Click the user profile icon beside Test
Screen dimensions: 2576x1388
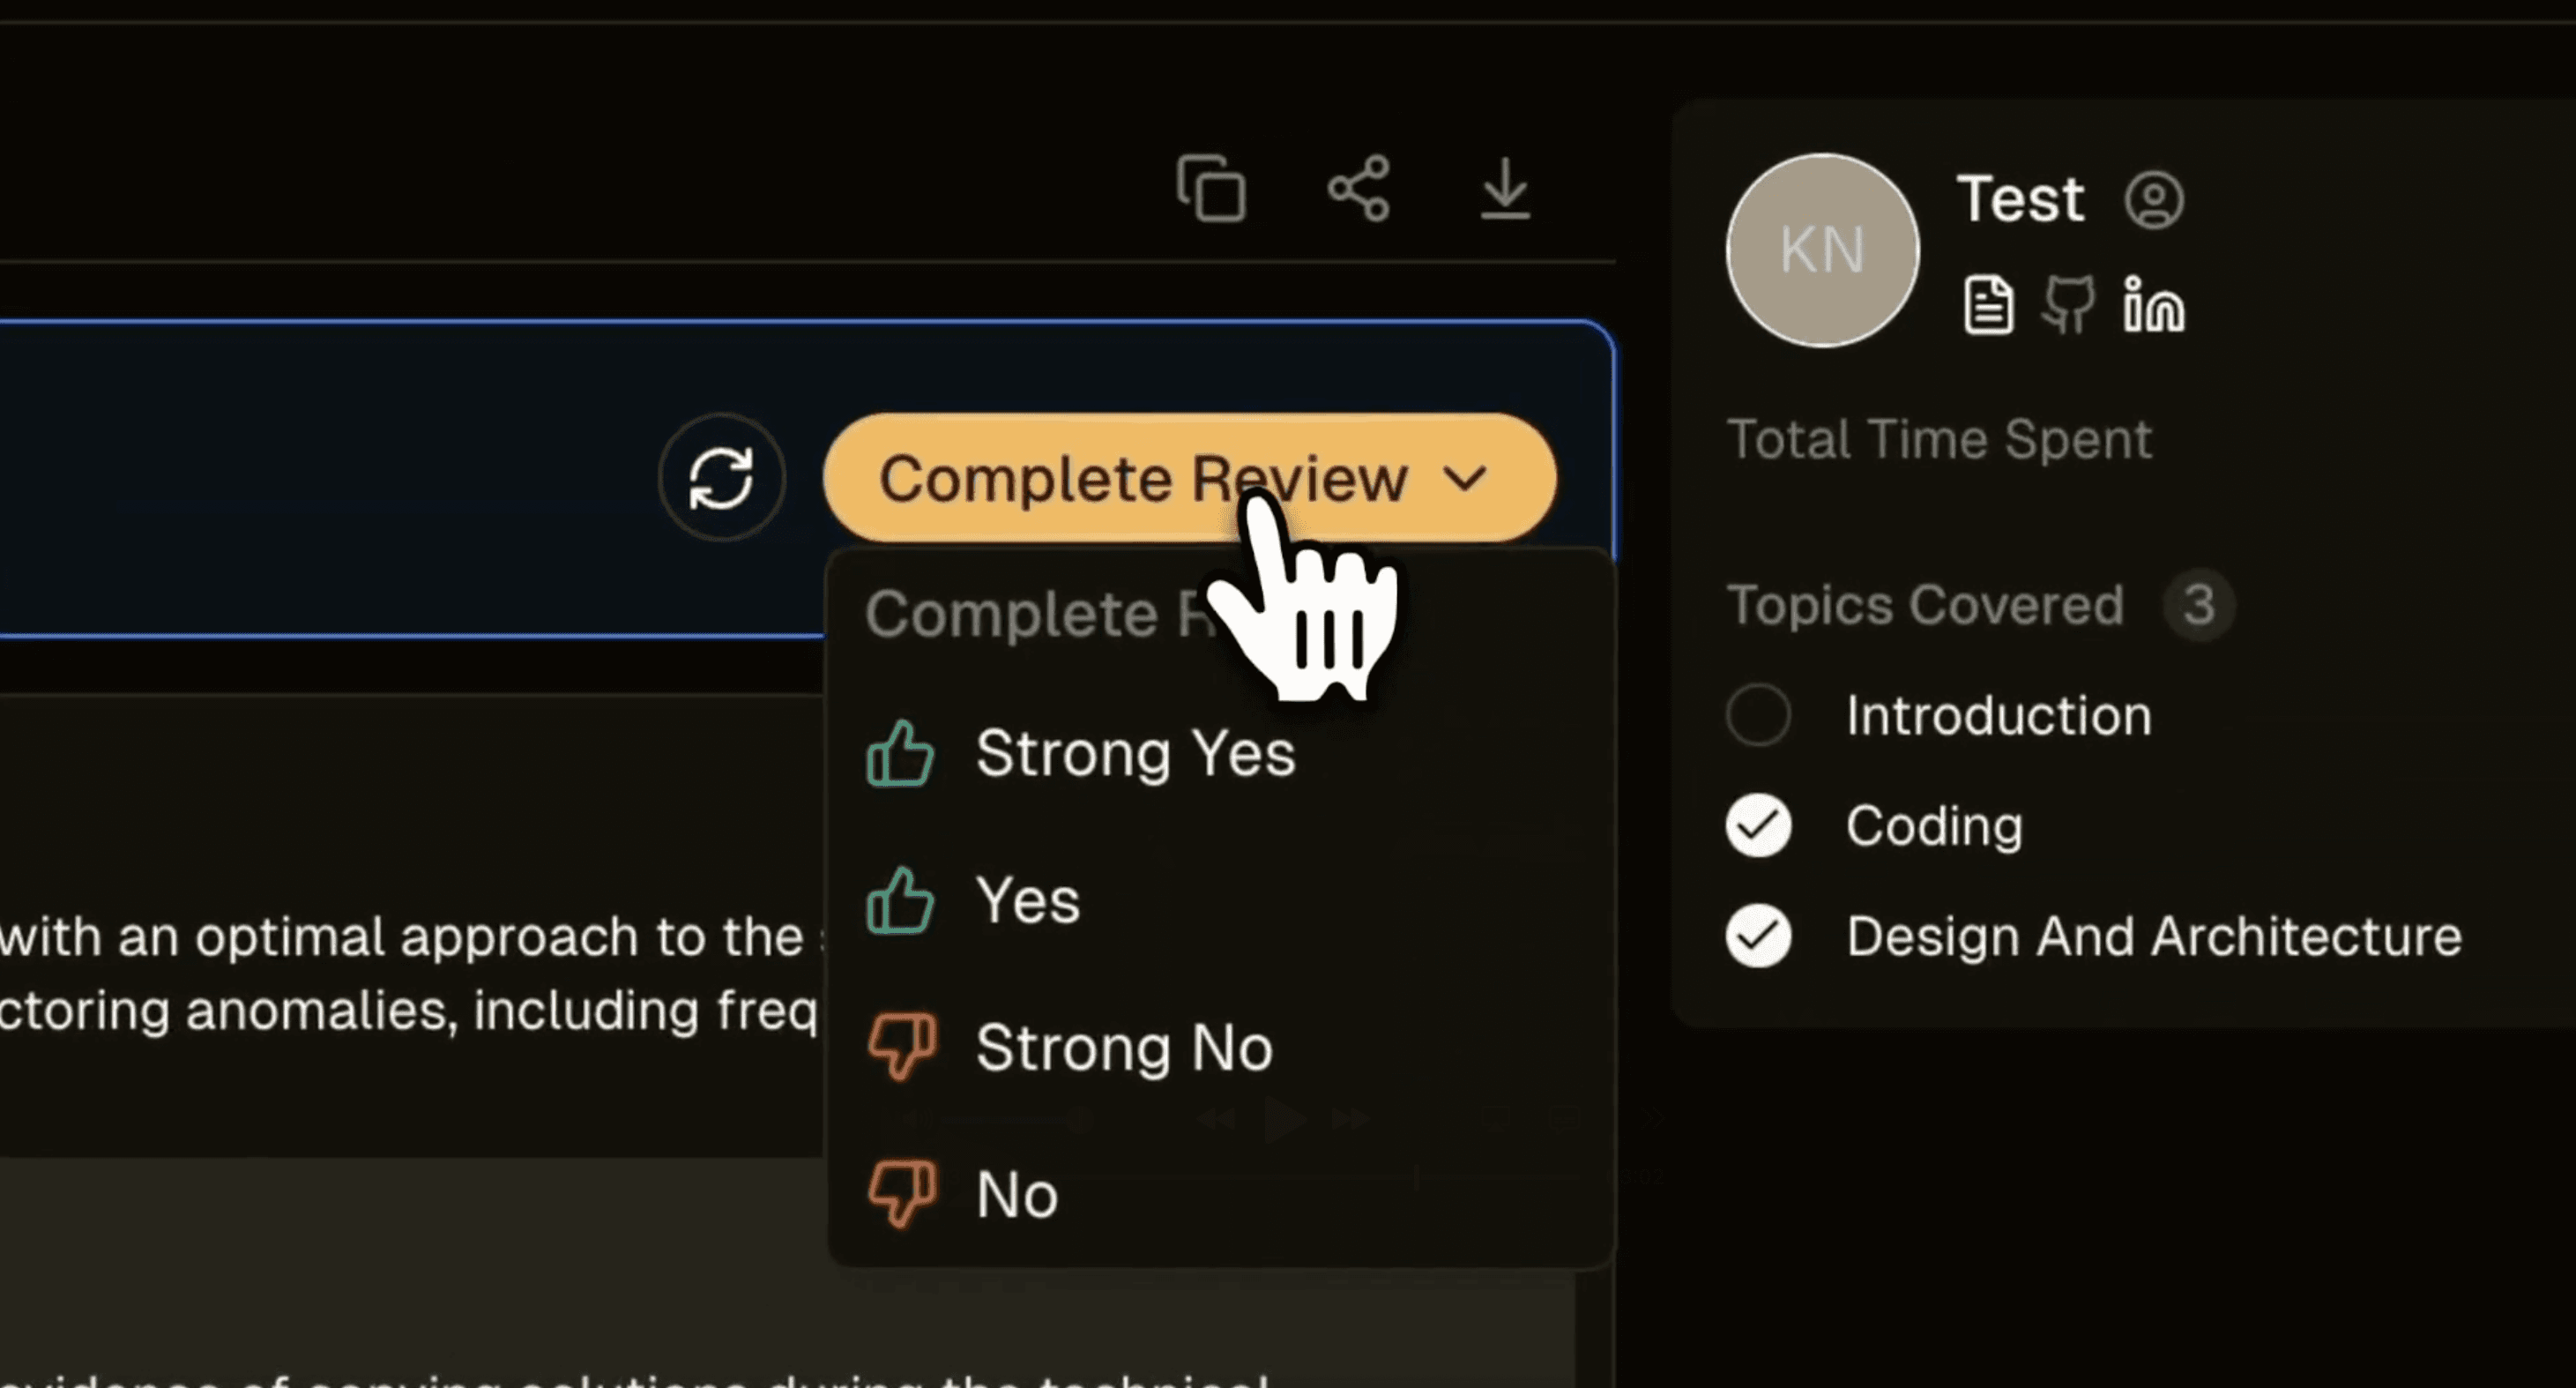pos(2155,198)
